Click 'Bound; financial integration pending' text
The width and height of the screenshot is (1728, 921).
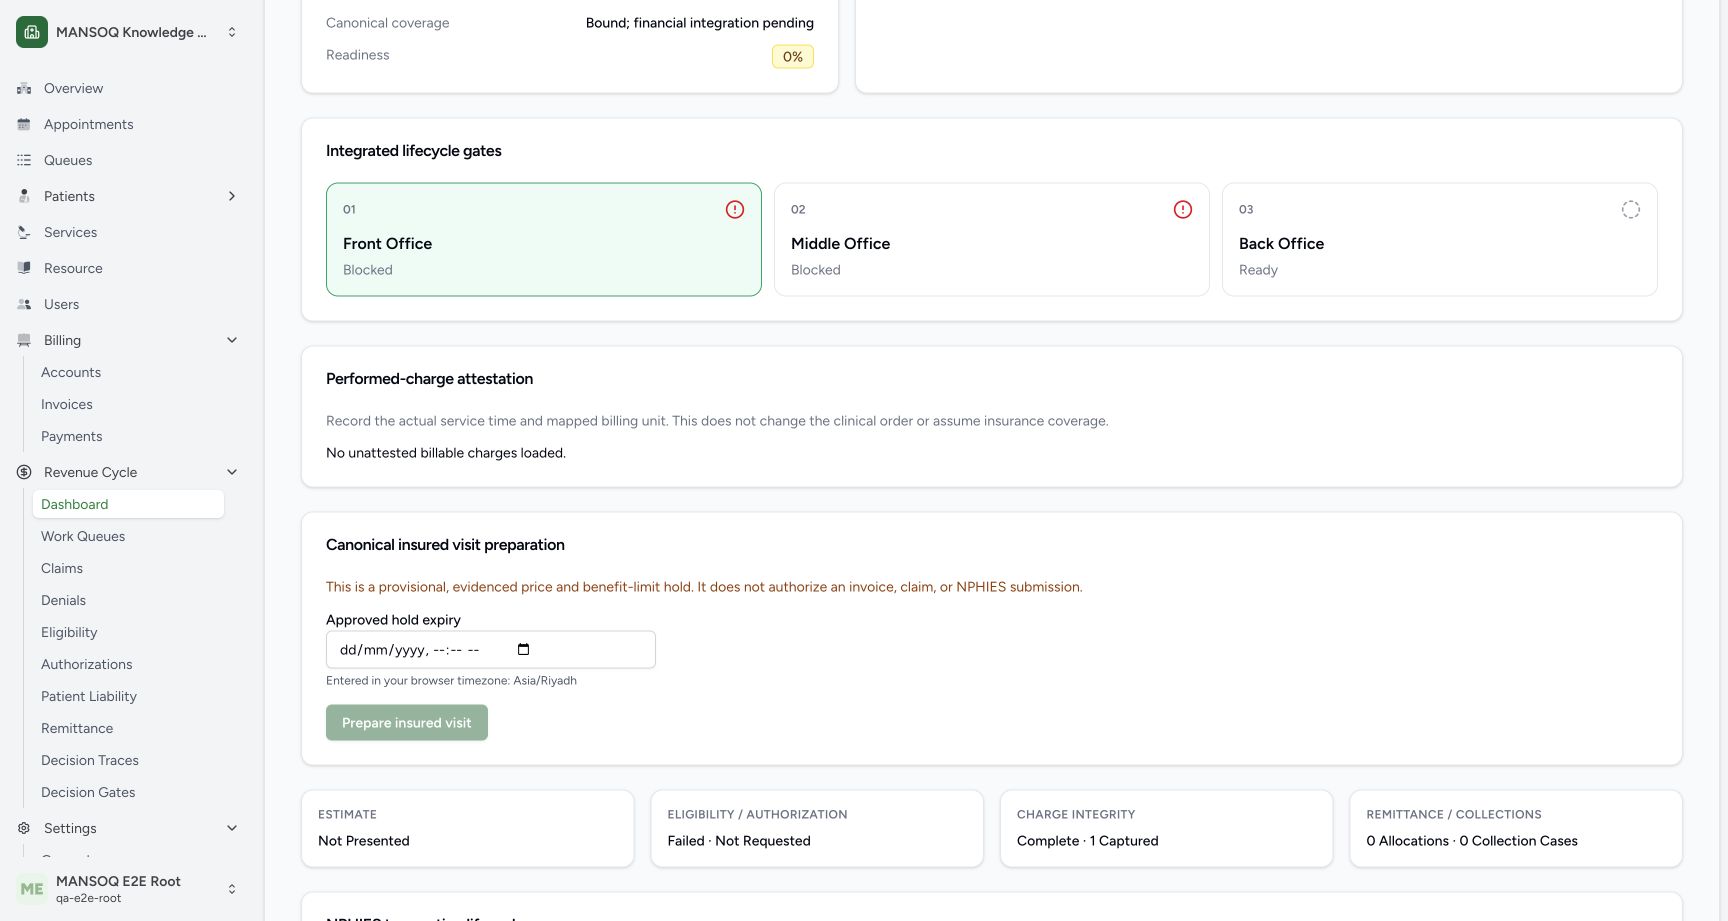[700, 23]
